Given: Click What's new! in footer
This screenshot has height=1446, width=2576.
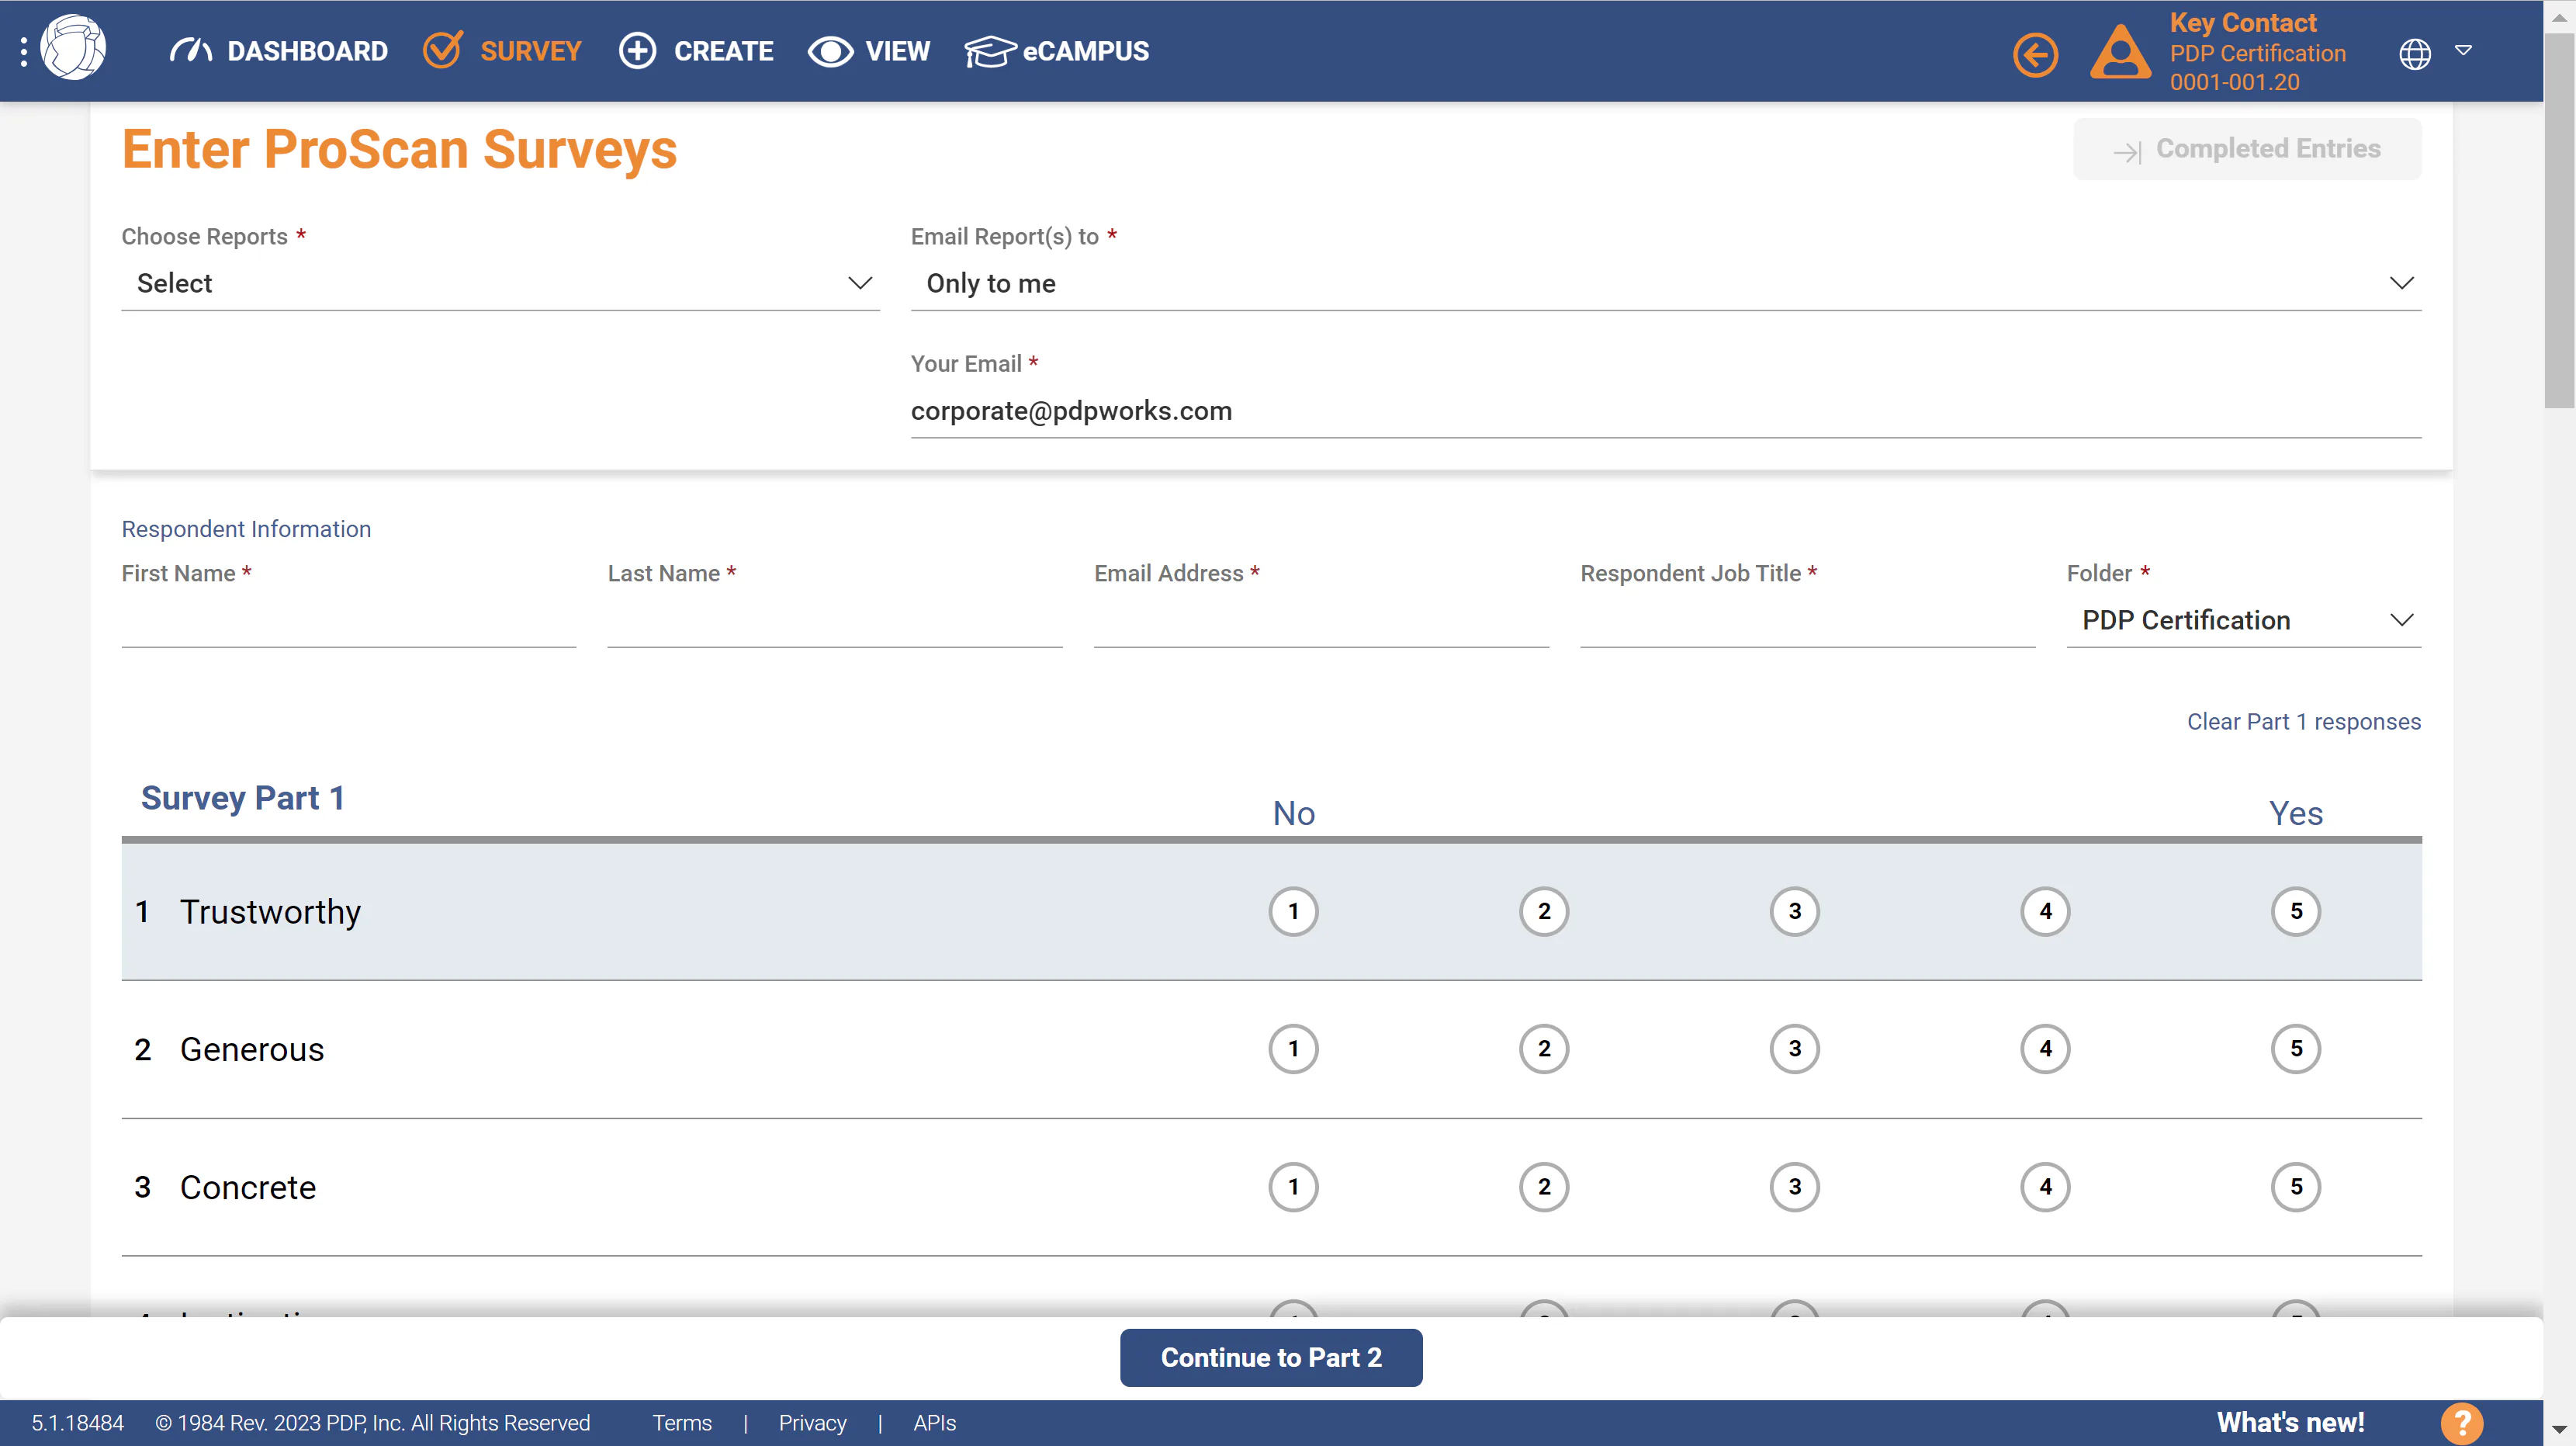Looking at the screenshot, I should click(x=2290, y=1422).
